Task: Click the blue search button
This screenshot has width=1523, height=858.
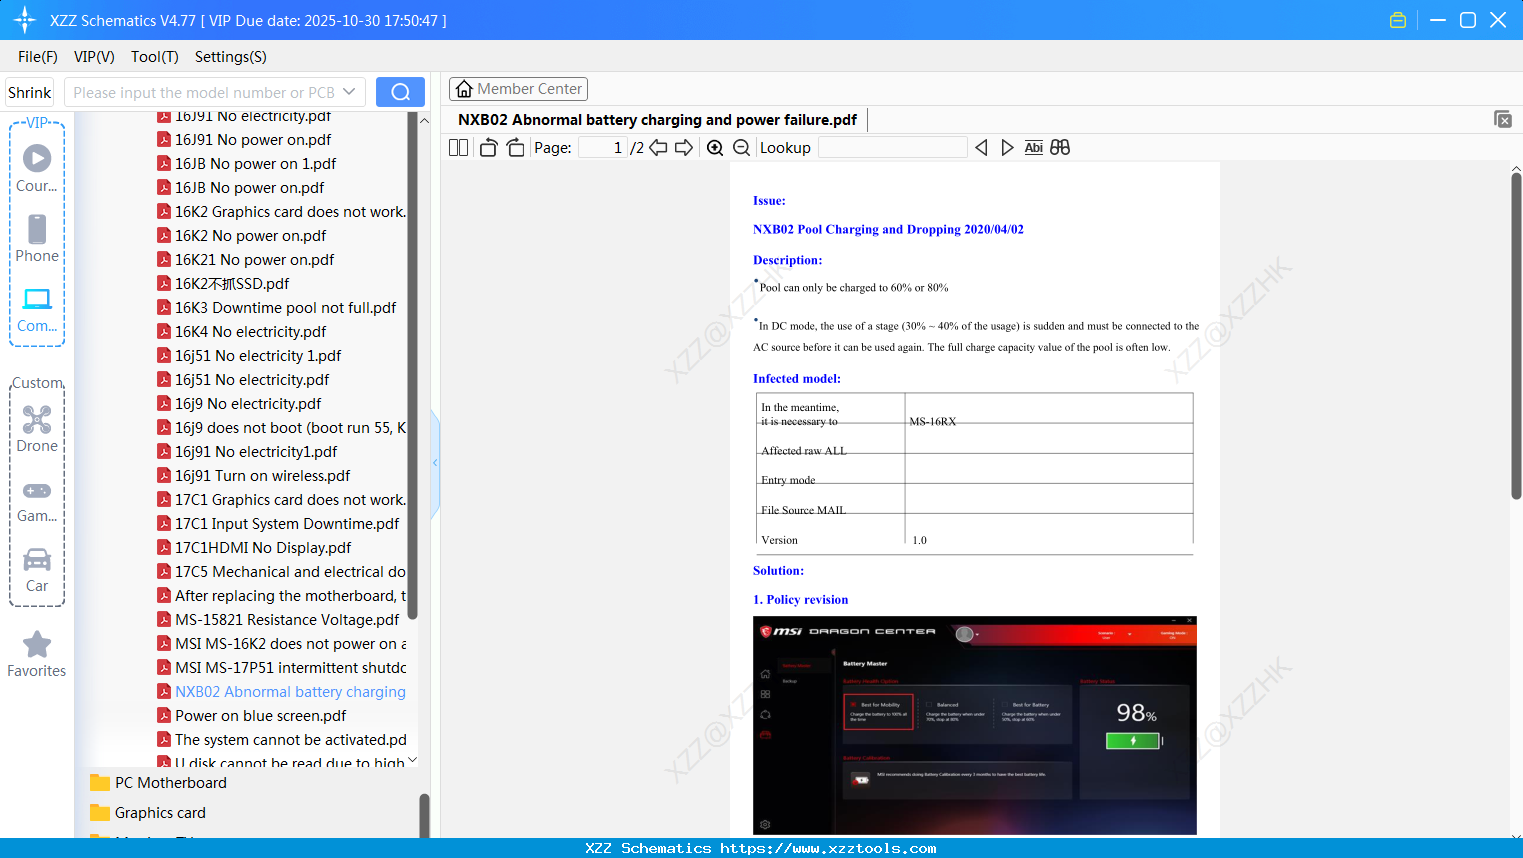Action: coord(400,92)
